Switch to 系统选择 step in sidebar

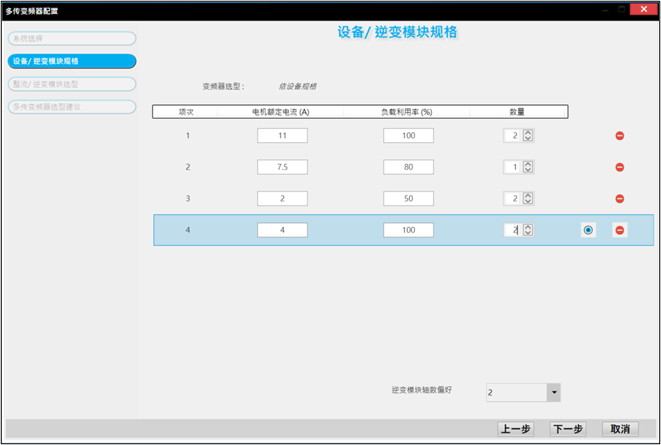point(71,39)
